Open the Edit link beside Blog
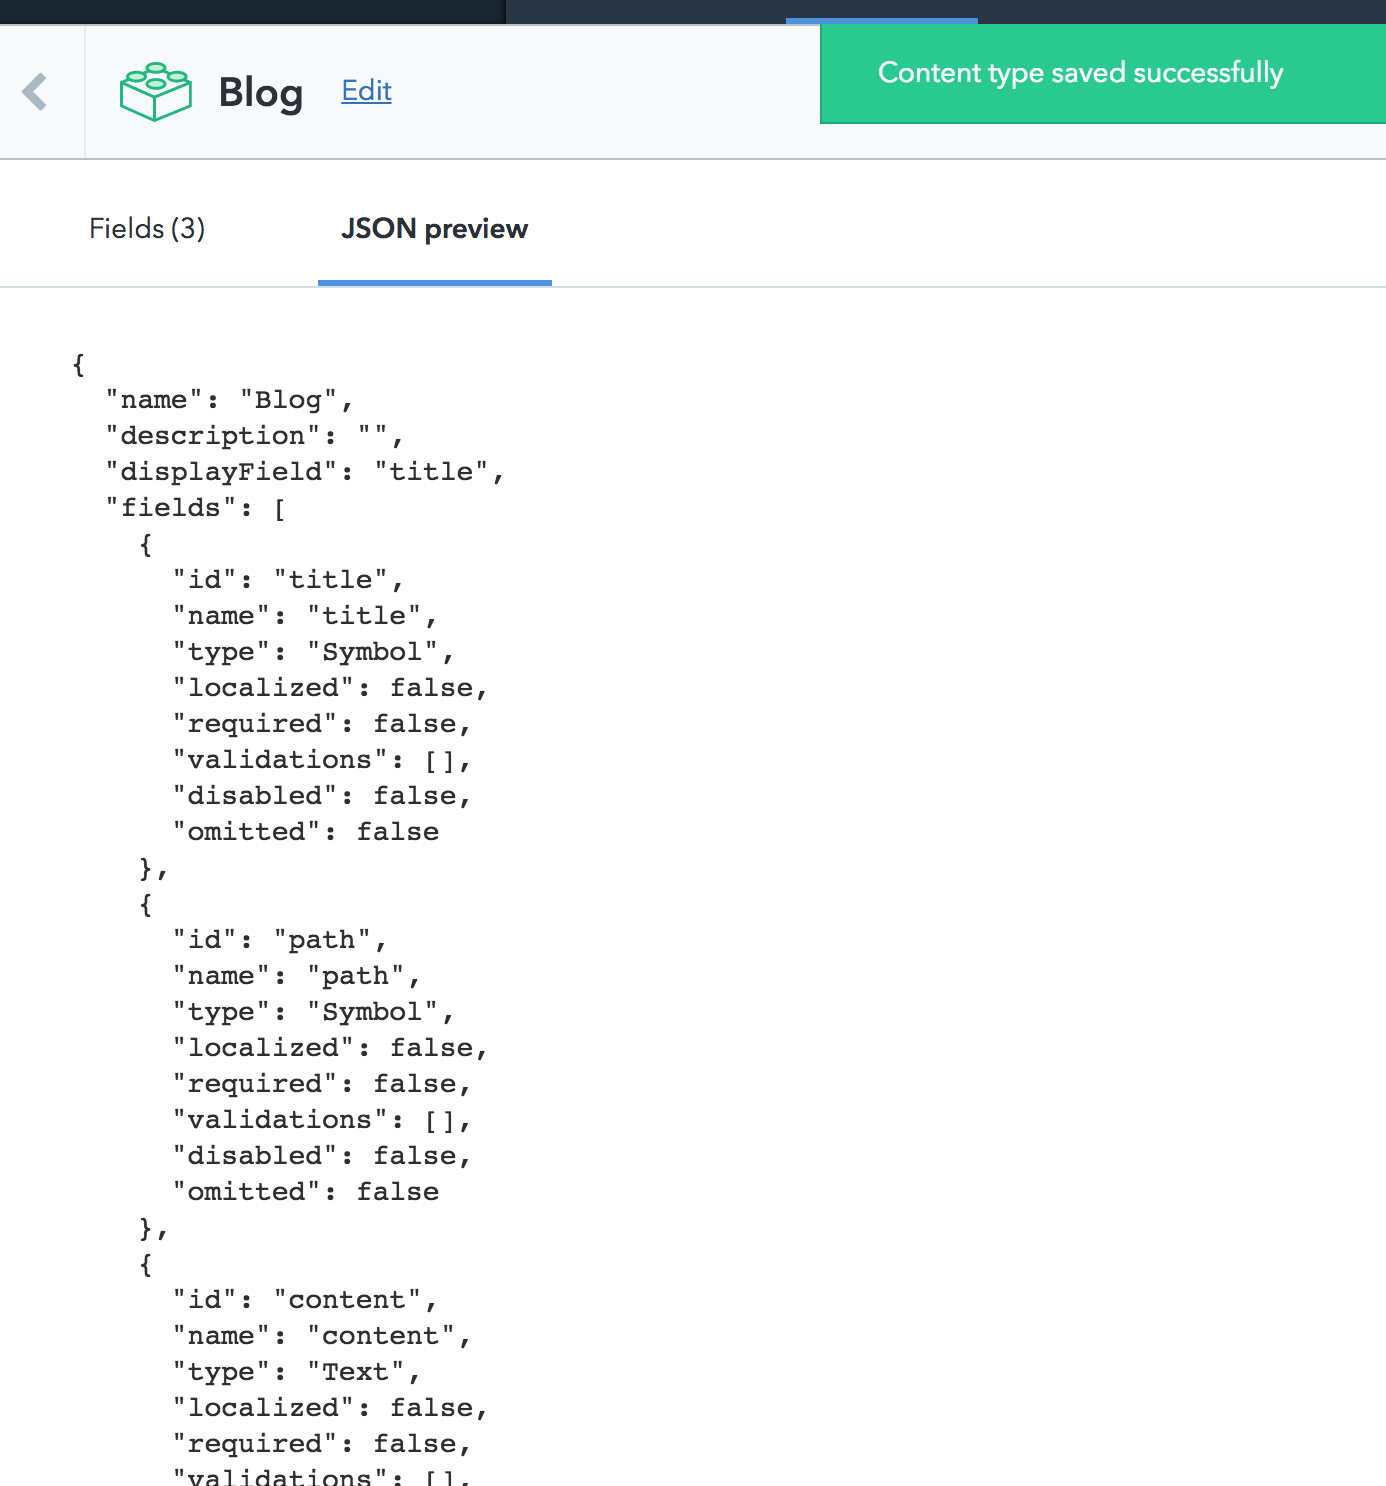 [366, 91]
